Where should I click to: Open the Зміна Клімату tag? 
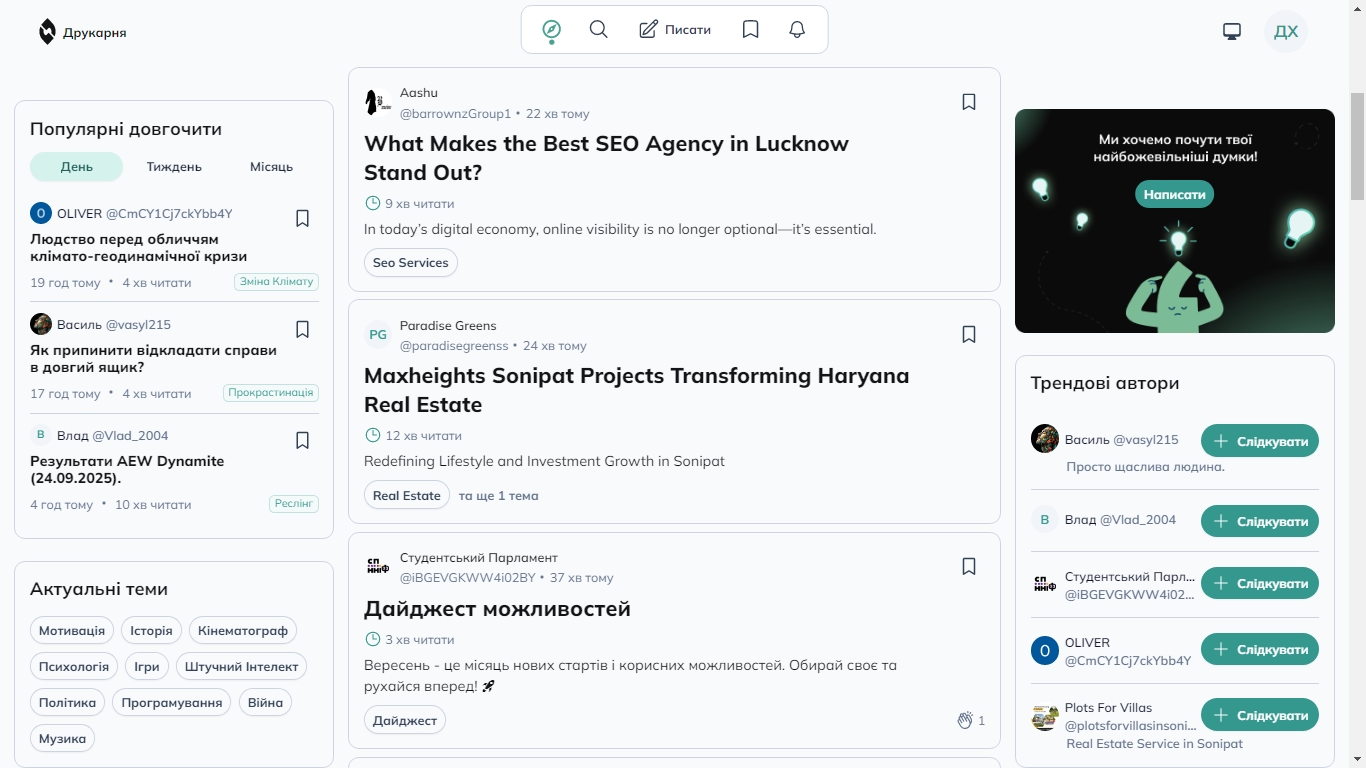(277, 282)
